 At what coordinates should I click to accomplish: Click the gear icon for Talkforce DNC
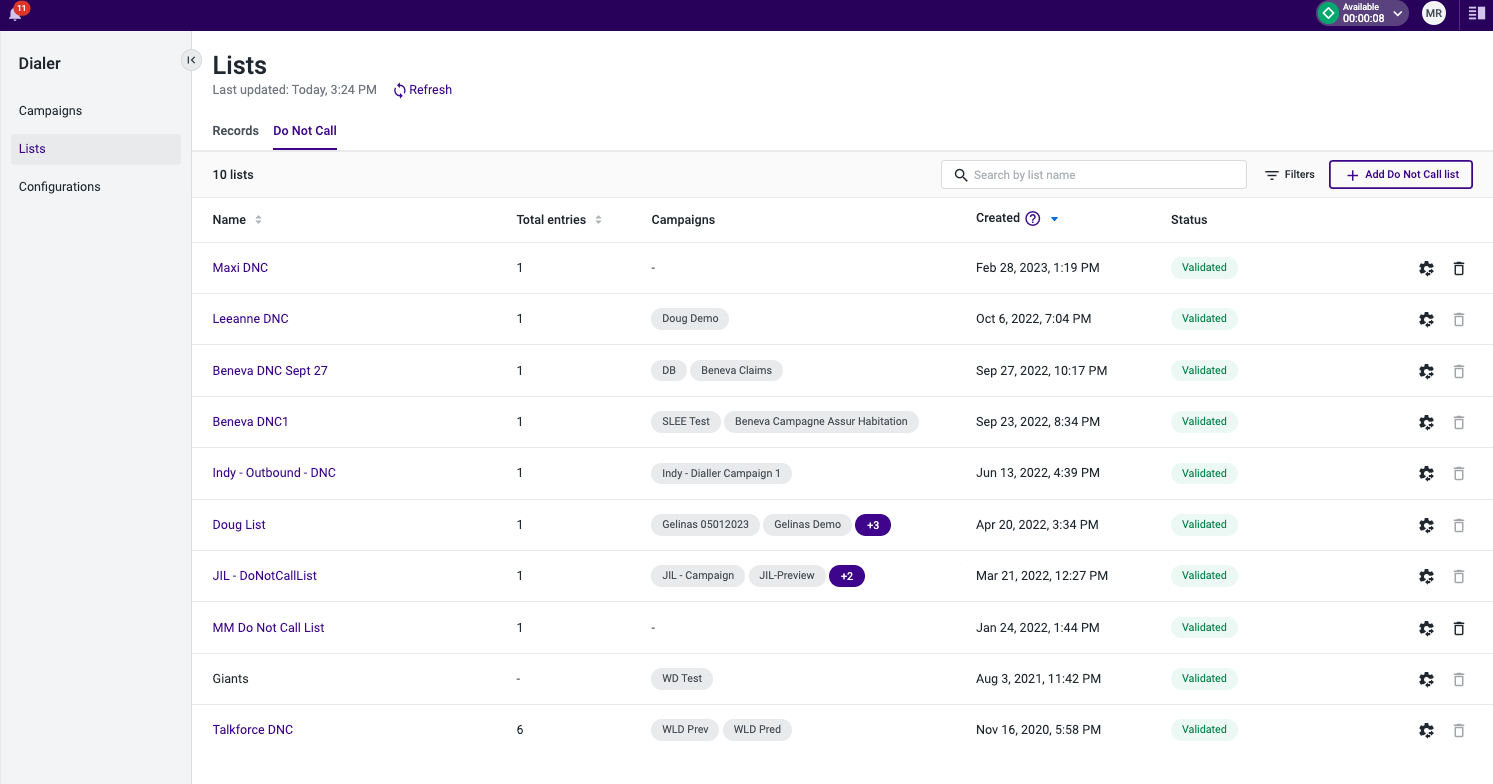point(1426,730)
